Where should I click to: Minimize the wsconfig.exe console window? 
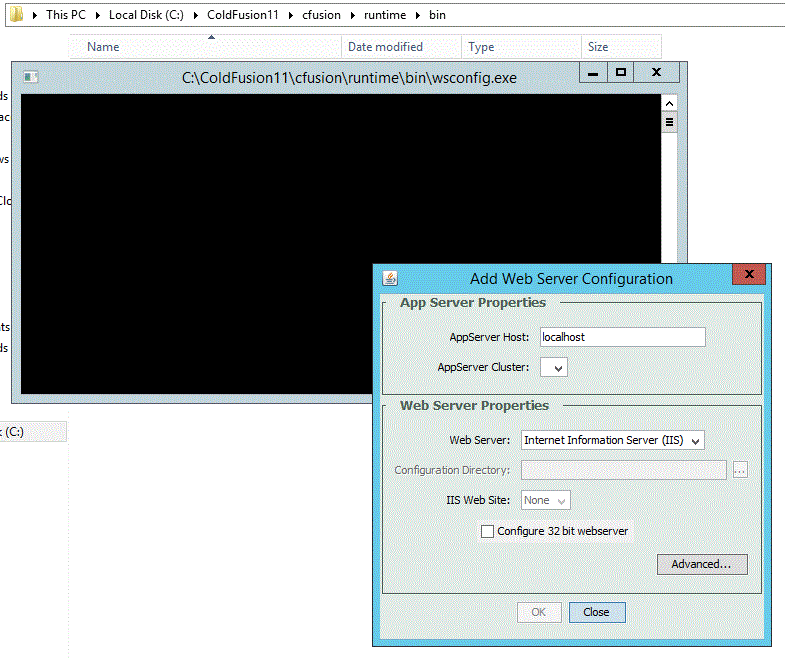point(593,73)
